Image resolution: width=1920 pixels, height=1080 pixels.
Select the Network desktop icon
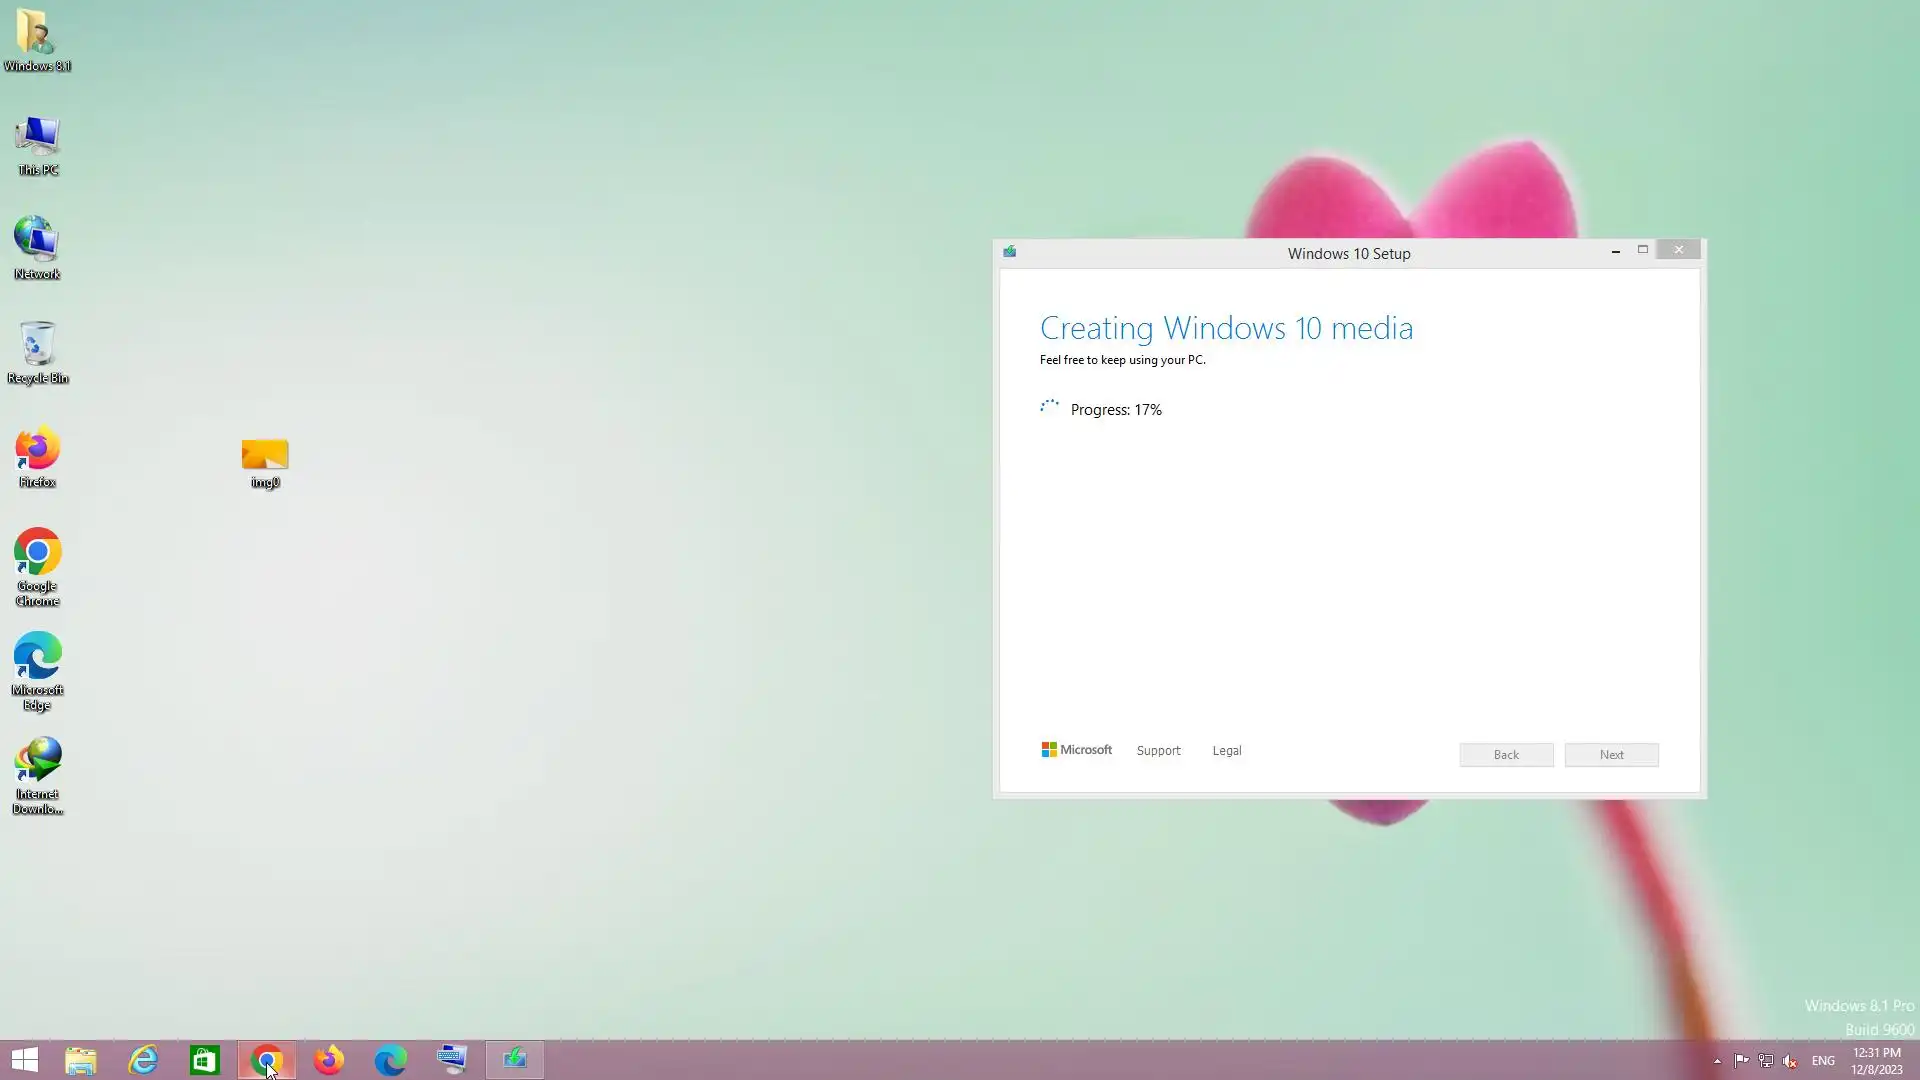tap(37, 246)
